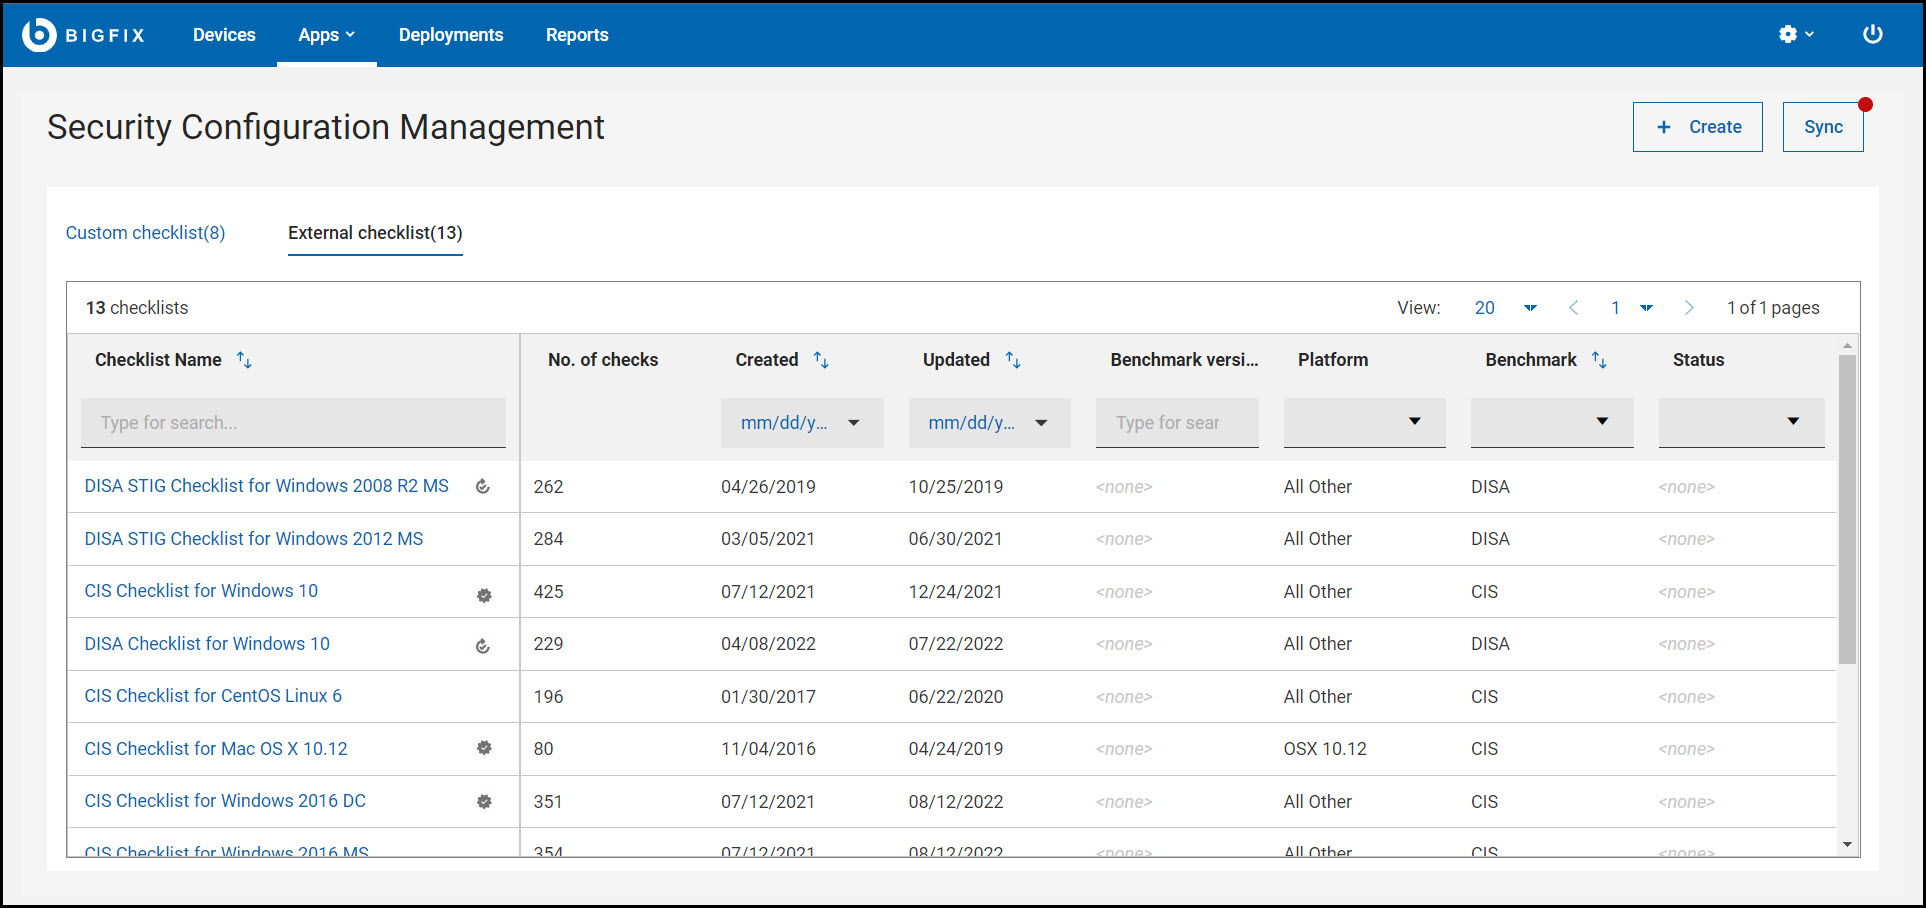Open CIS Checklist for Mac OS X 10.12

[x=216, y=749]
